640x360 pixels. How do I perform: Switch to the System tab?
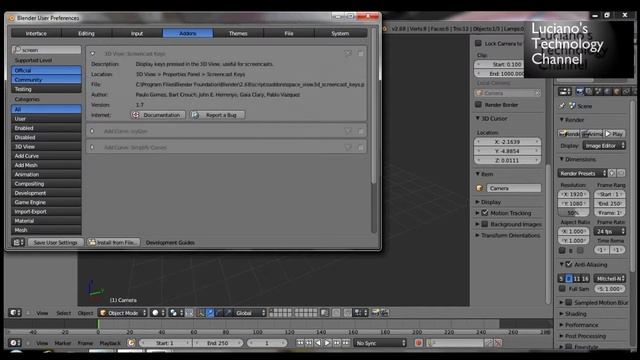pyautogui.click(x=340, y=33)
